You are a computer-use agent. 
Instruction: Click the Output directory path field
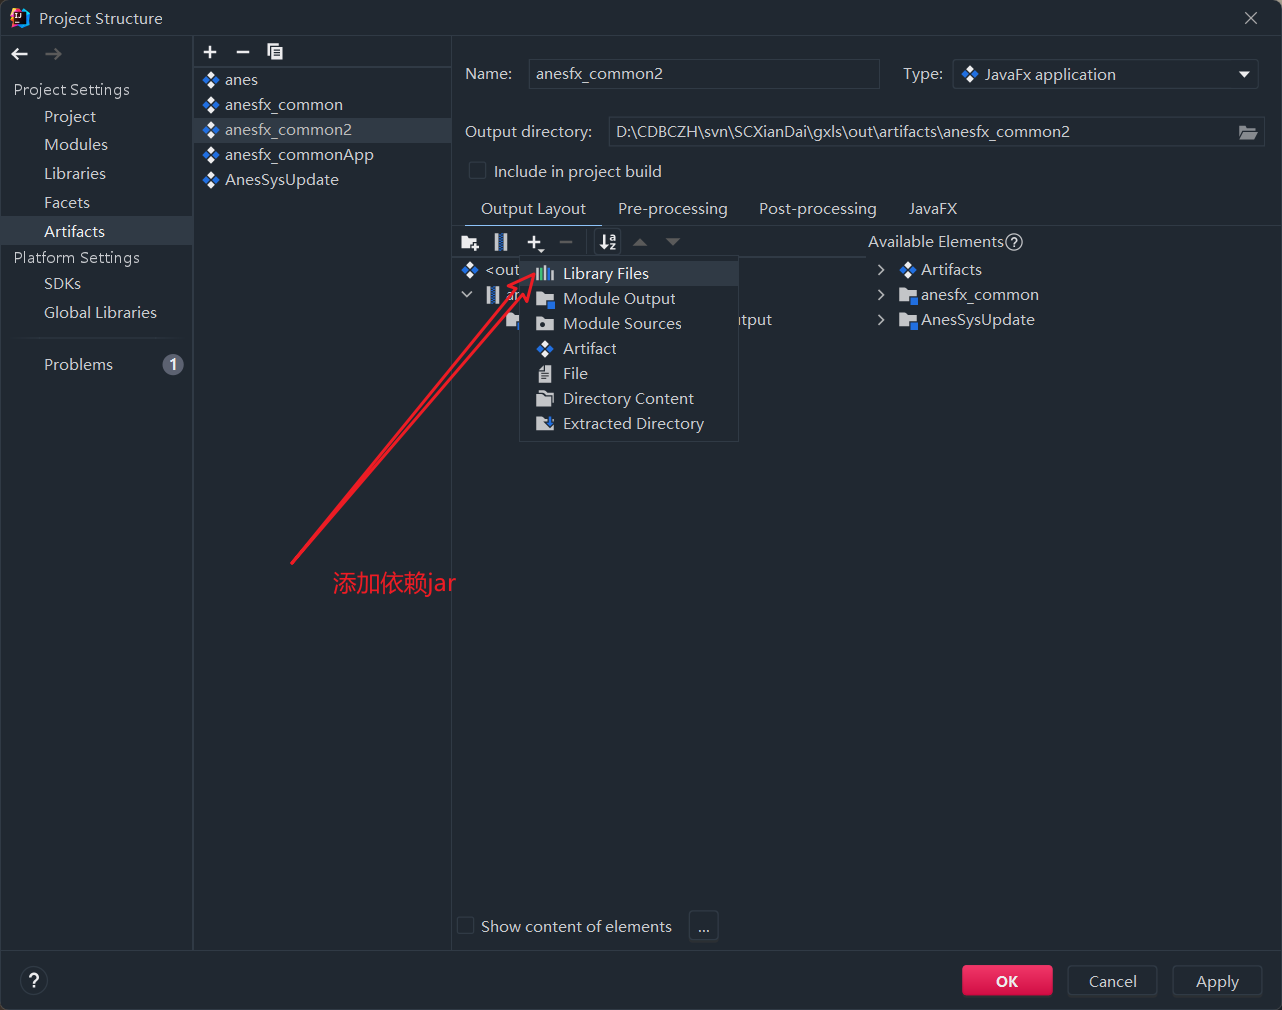coord(920,132)
